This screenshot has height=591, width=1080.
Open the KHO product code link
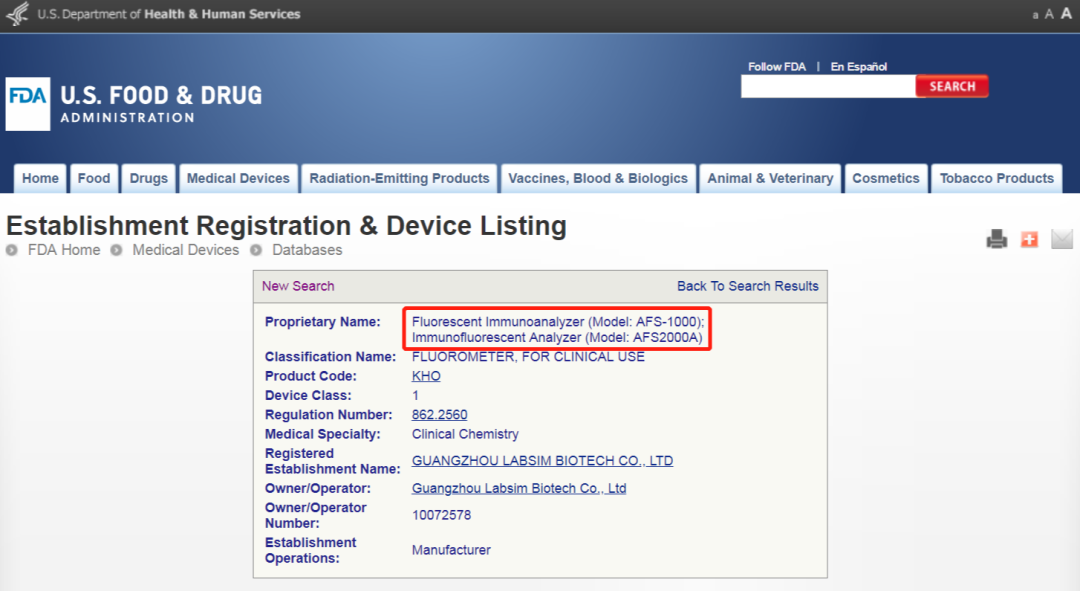426,376
